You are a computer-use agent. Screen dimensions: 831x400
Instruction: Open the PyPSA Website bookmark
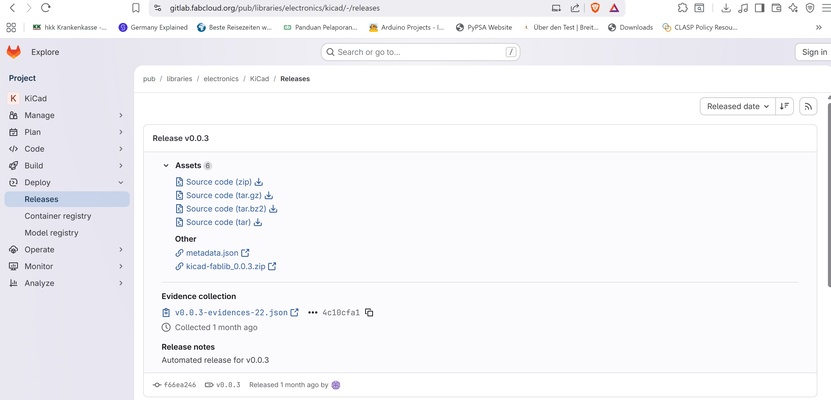[x=484, y=28]
